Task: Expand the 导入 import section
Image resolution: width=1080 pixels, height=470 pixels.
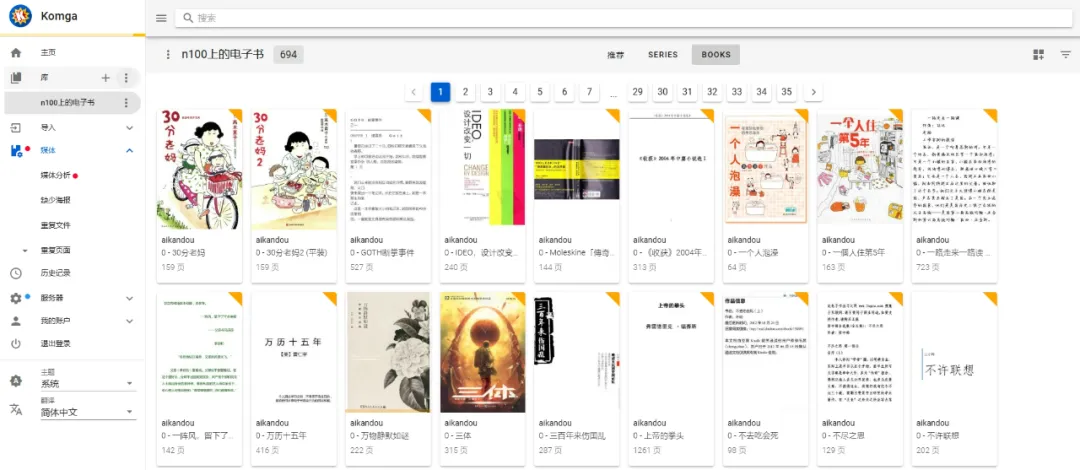Action: click(129, 128)
